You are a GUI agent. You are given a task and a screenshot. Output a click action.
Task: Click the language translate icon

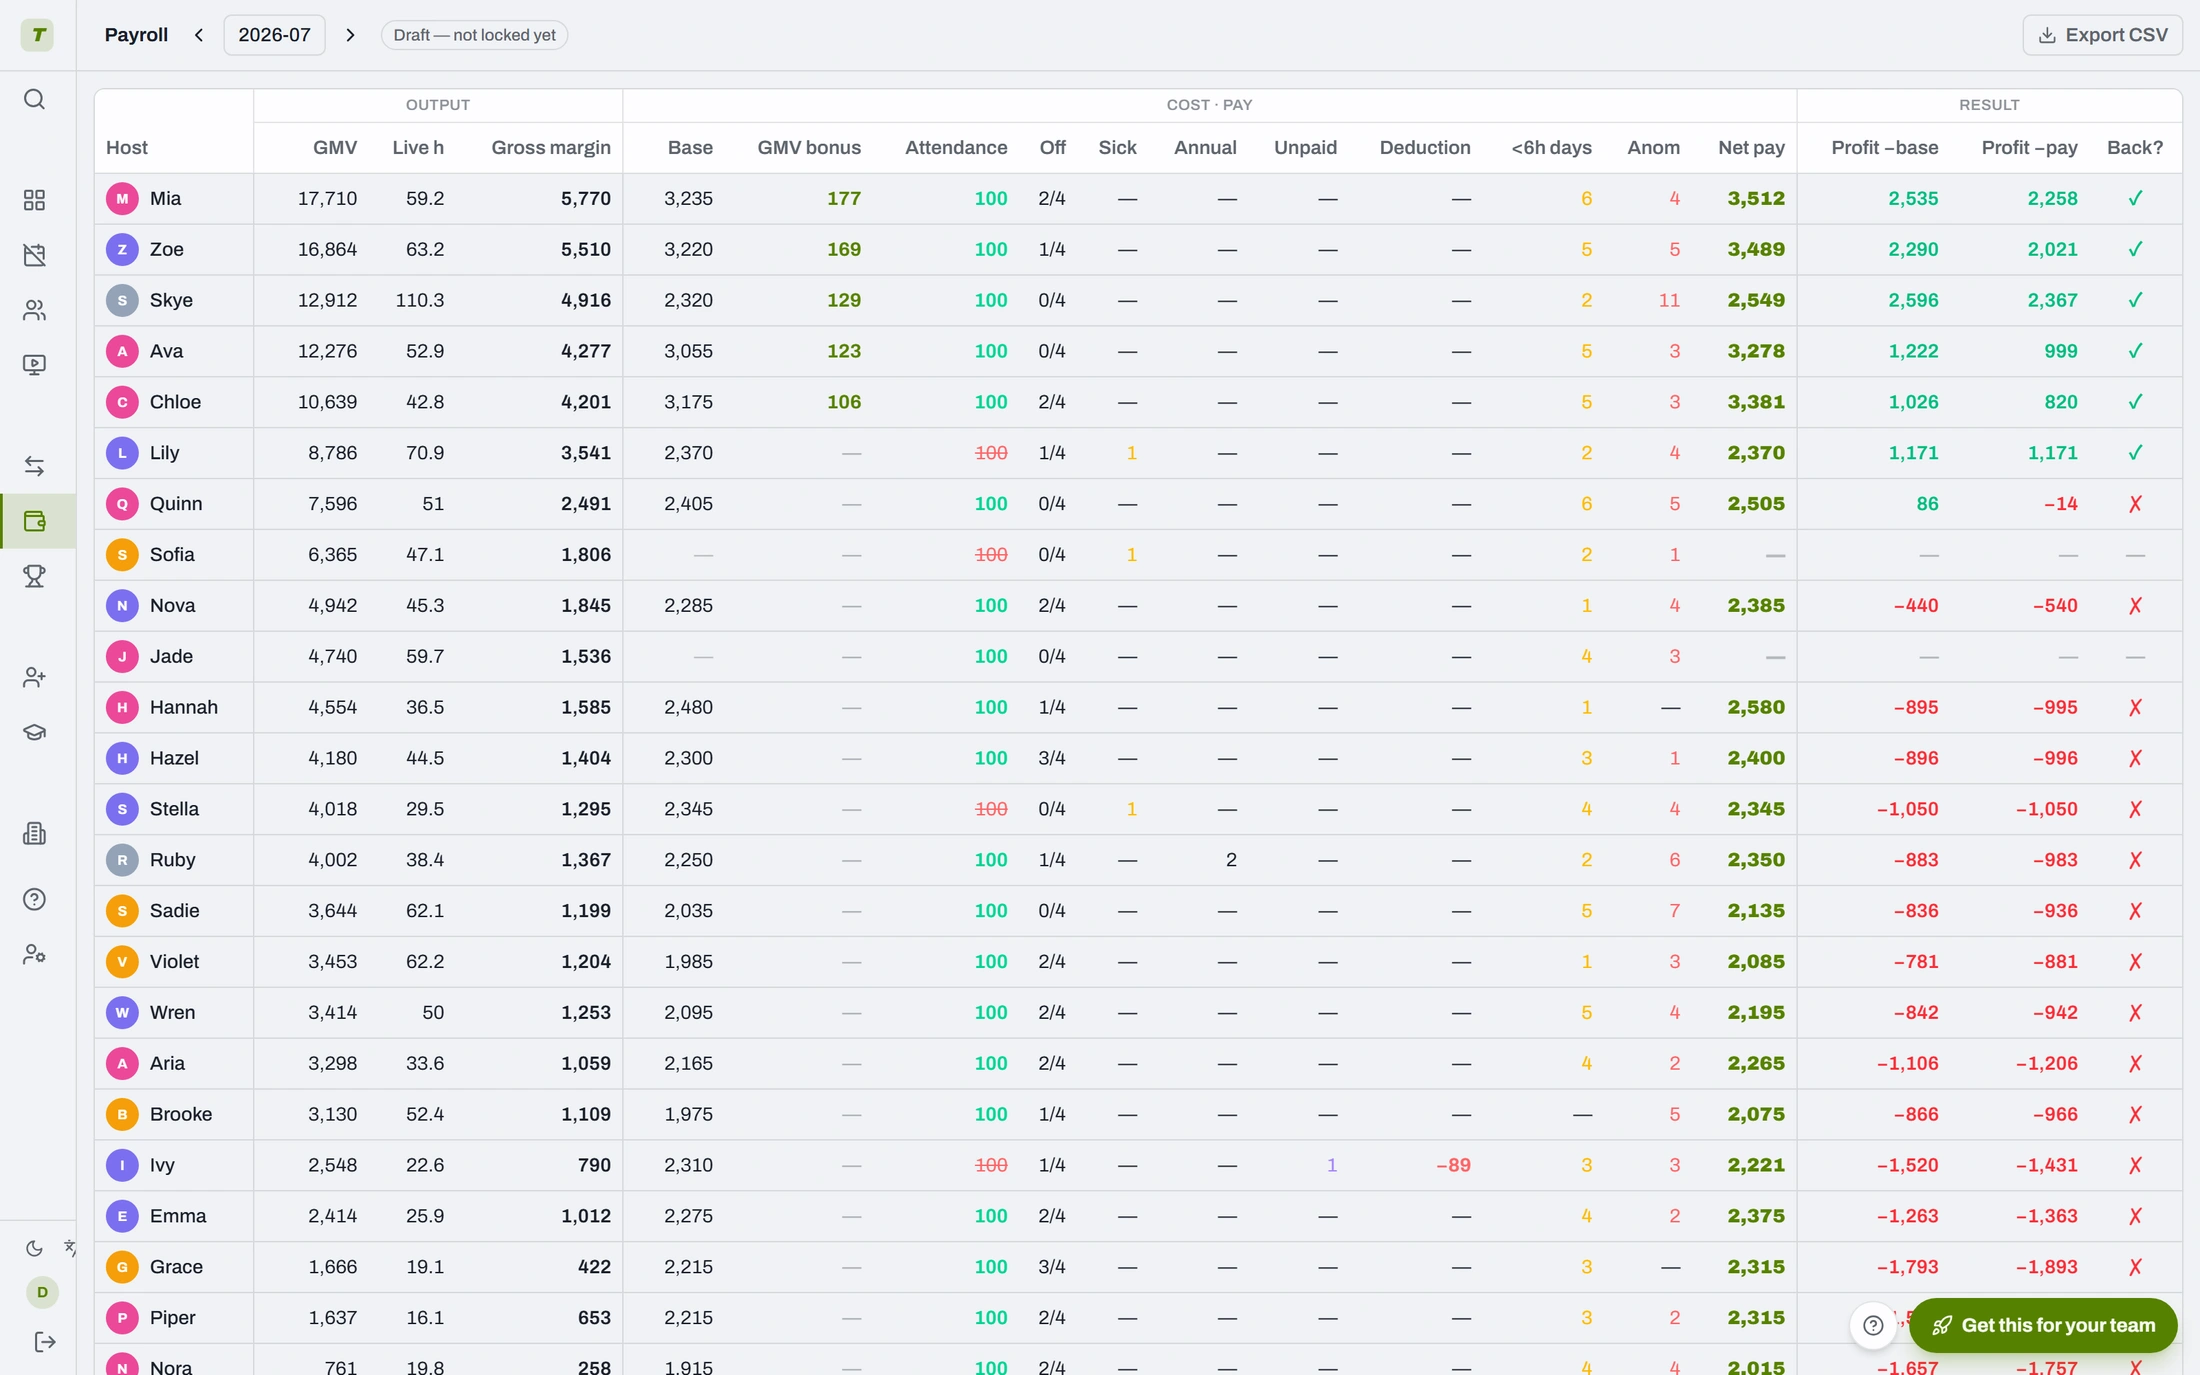pos(70,1247)
